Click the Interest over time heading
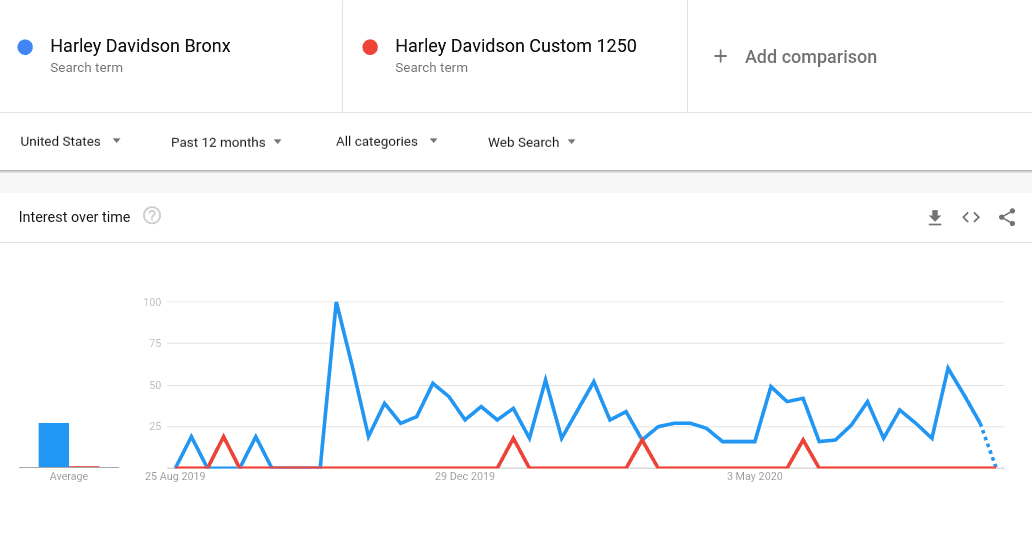Screen dimensions: 1032x544 pyautogui.click(x=74, y=217)
